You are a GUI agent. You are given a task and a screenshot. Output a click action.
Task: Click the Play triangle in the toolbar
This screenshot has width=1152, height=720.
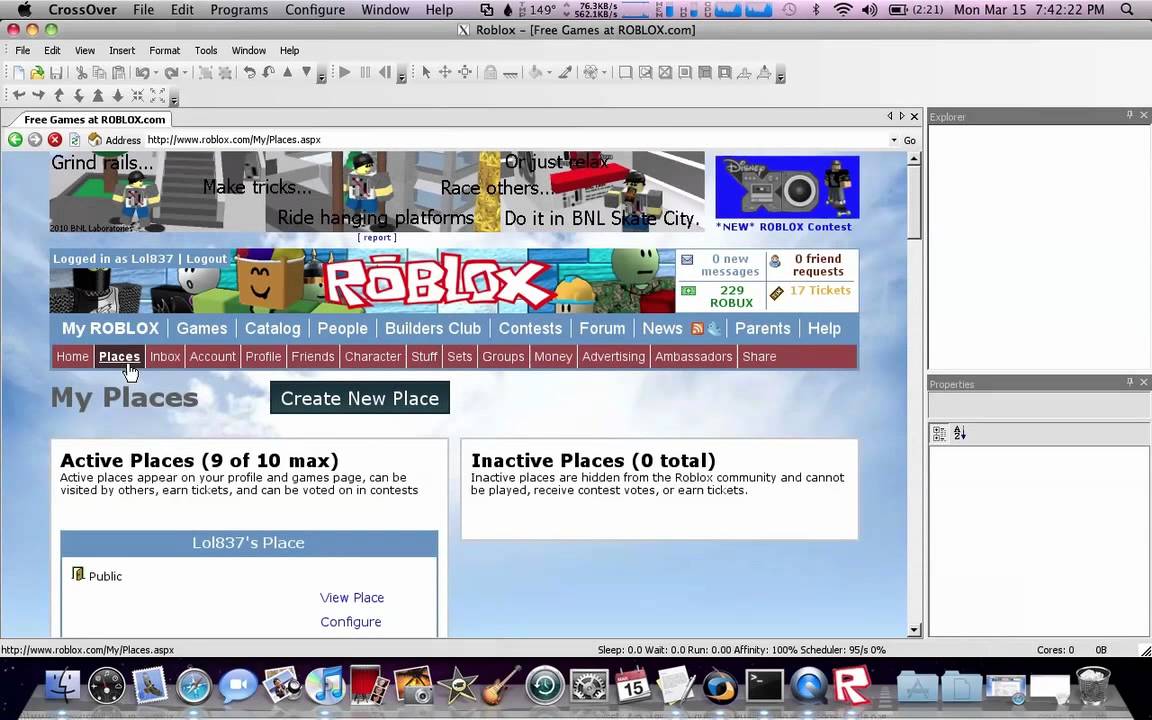[345, 73]
